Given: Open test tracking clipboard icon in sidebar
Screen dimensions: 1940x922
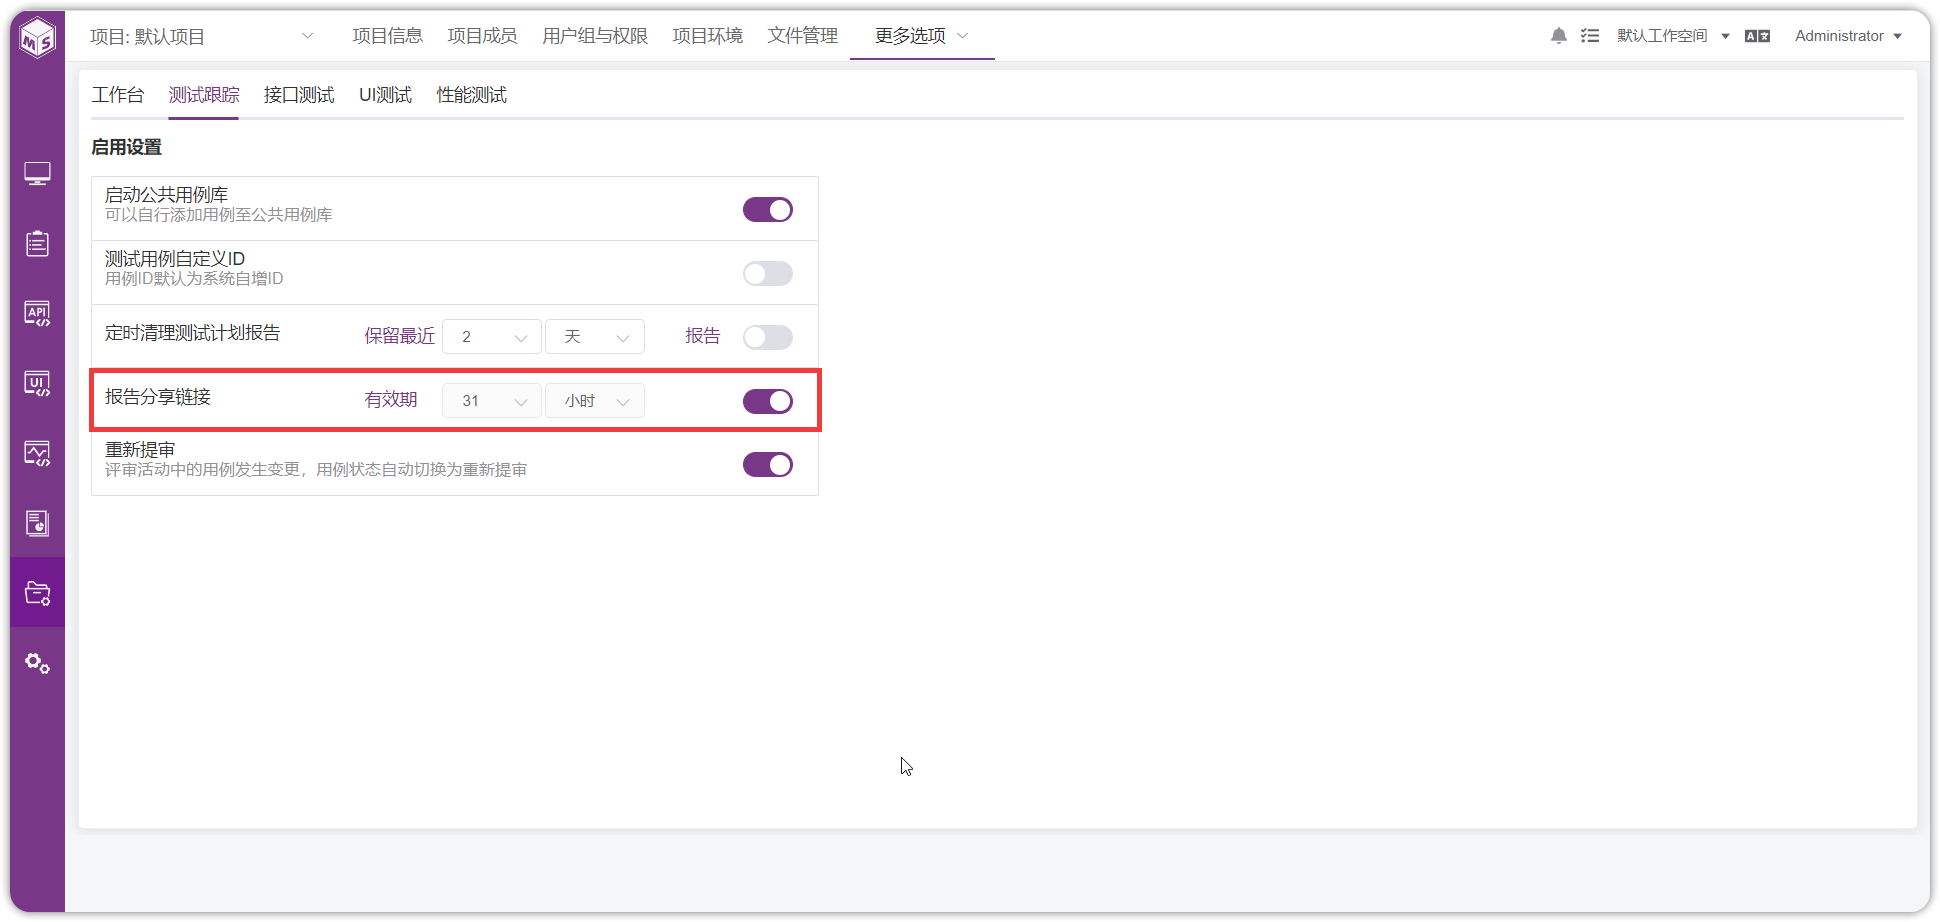Looking at the screenshot, I should [x=38, y=244].
